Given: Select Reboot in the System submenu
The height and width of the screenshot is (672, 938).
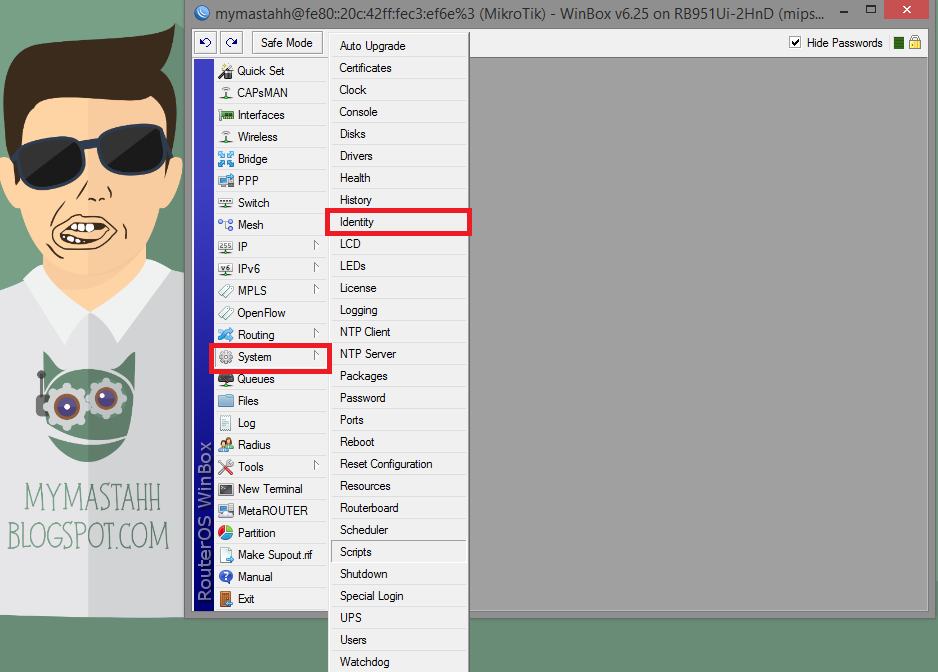Looking at the screenshot, I should (398, 442).
